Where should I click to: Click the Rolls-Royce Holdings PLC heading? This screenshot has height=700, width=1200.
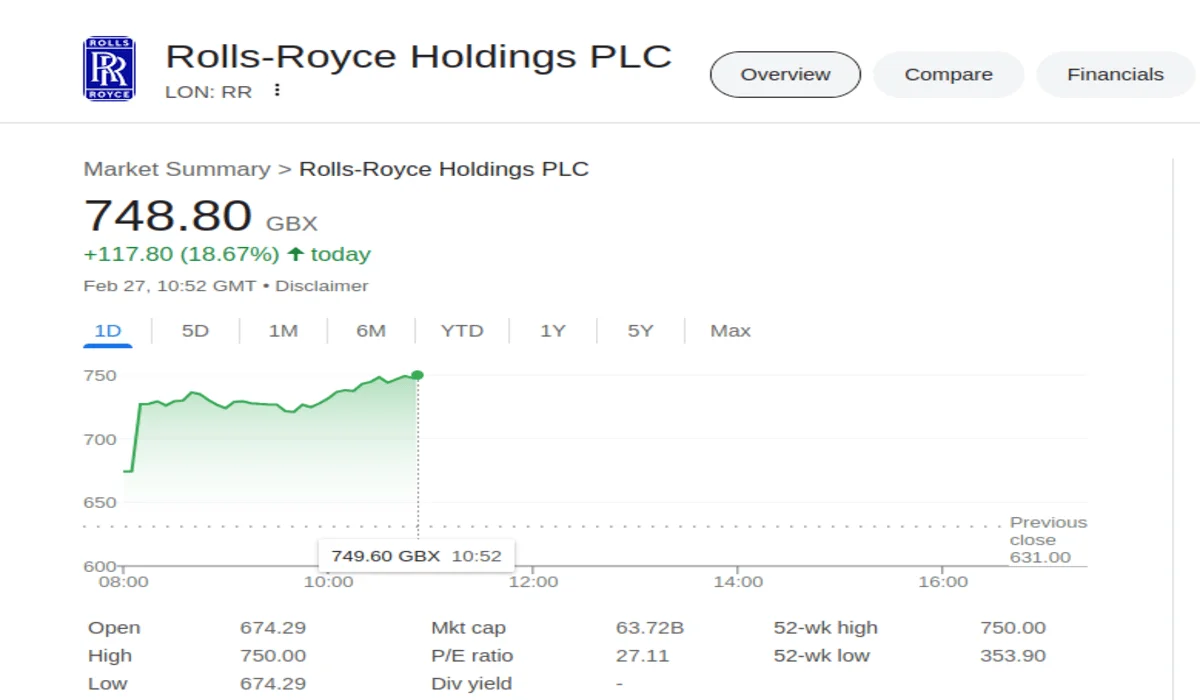418,56
